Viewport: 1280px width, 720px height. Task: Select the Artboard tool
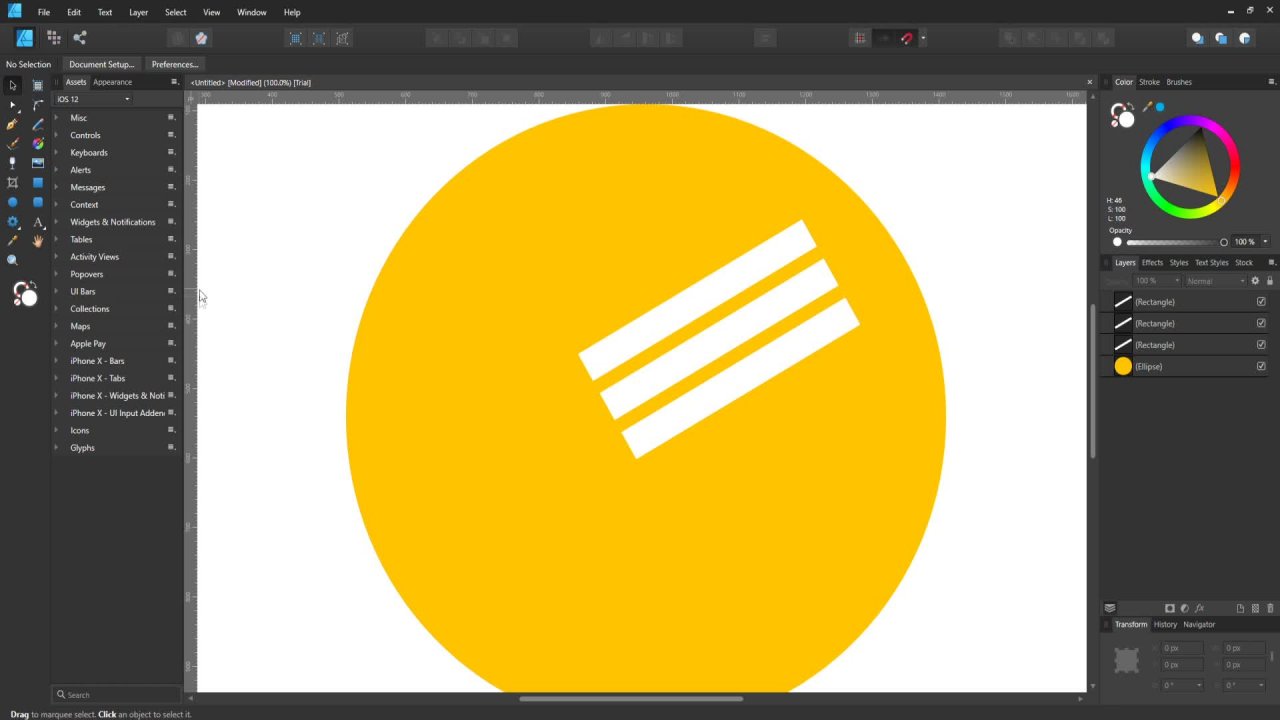pyautogui.click(x=38, y=86)
